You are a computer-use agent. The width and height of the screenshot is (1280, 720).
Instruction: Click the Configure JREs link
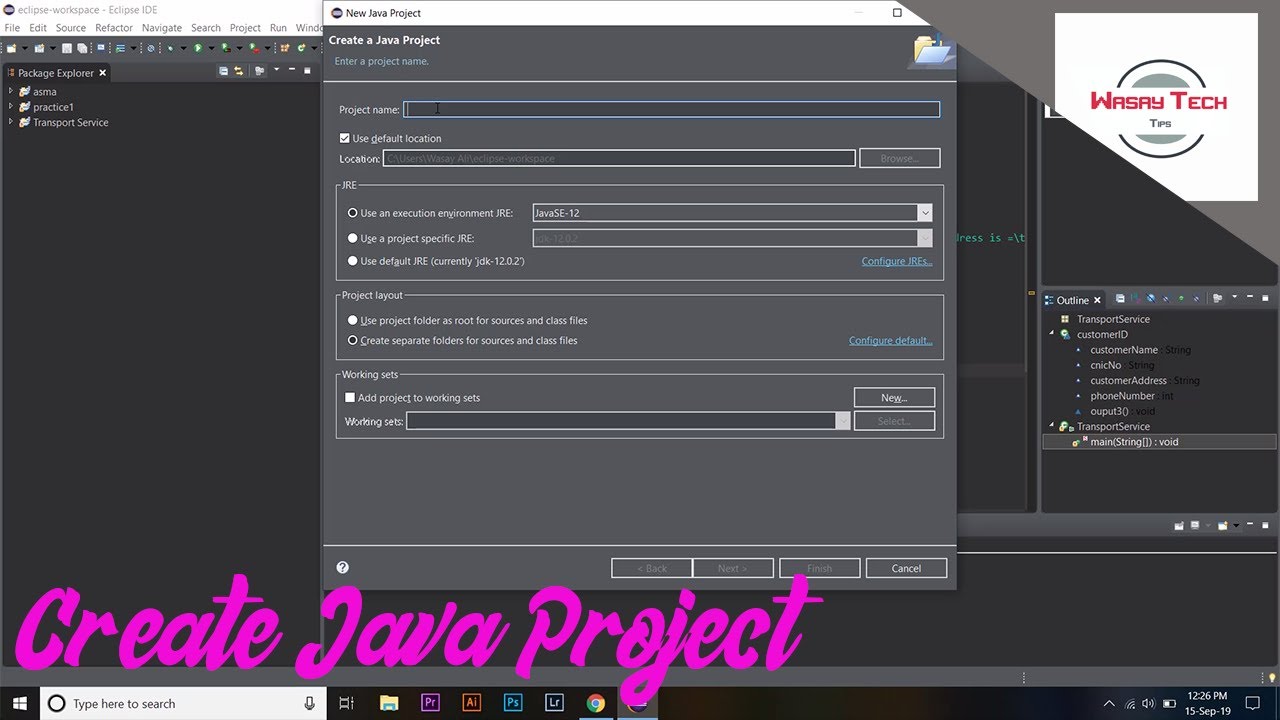[897, 261]
